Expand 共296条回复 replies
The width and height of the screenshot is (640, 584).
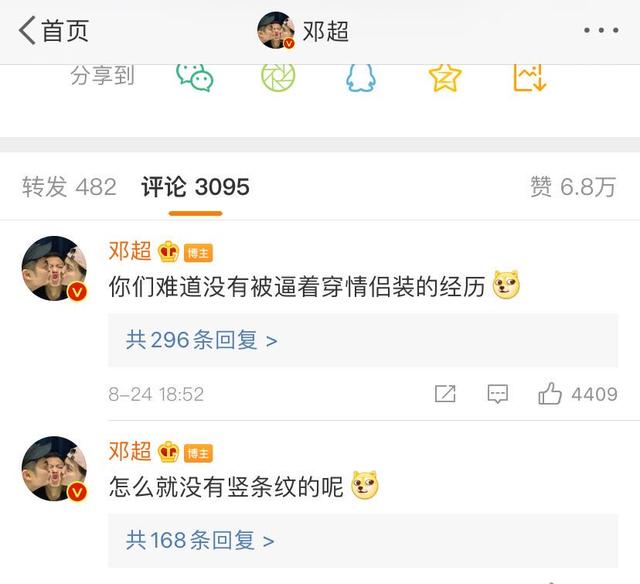click(x=363, y=340)
